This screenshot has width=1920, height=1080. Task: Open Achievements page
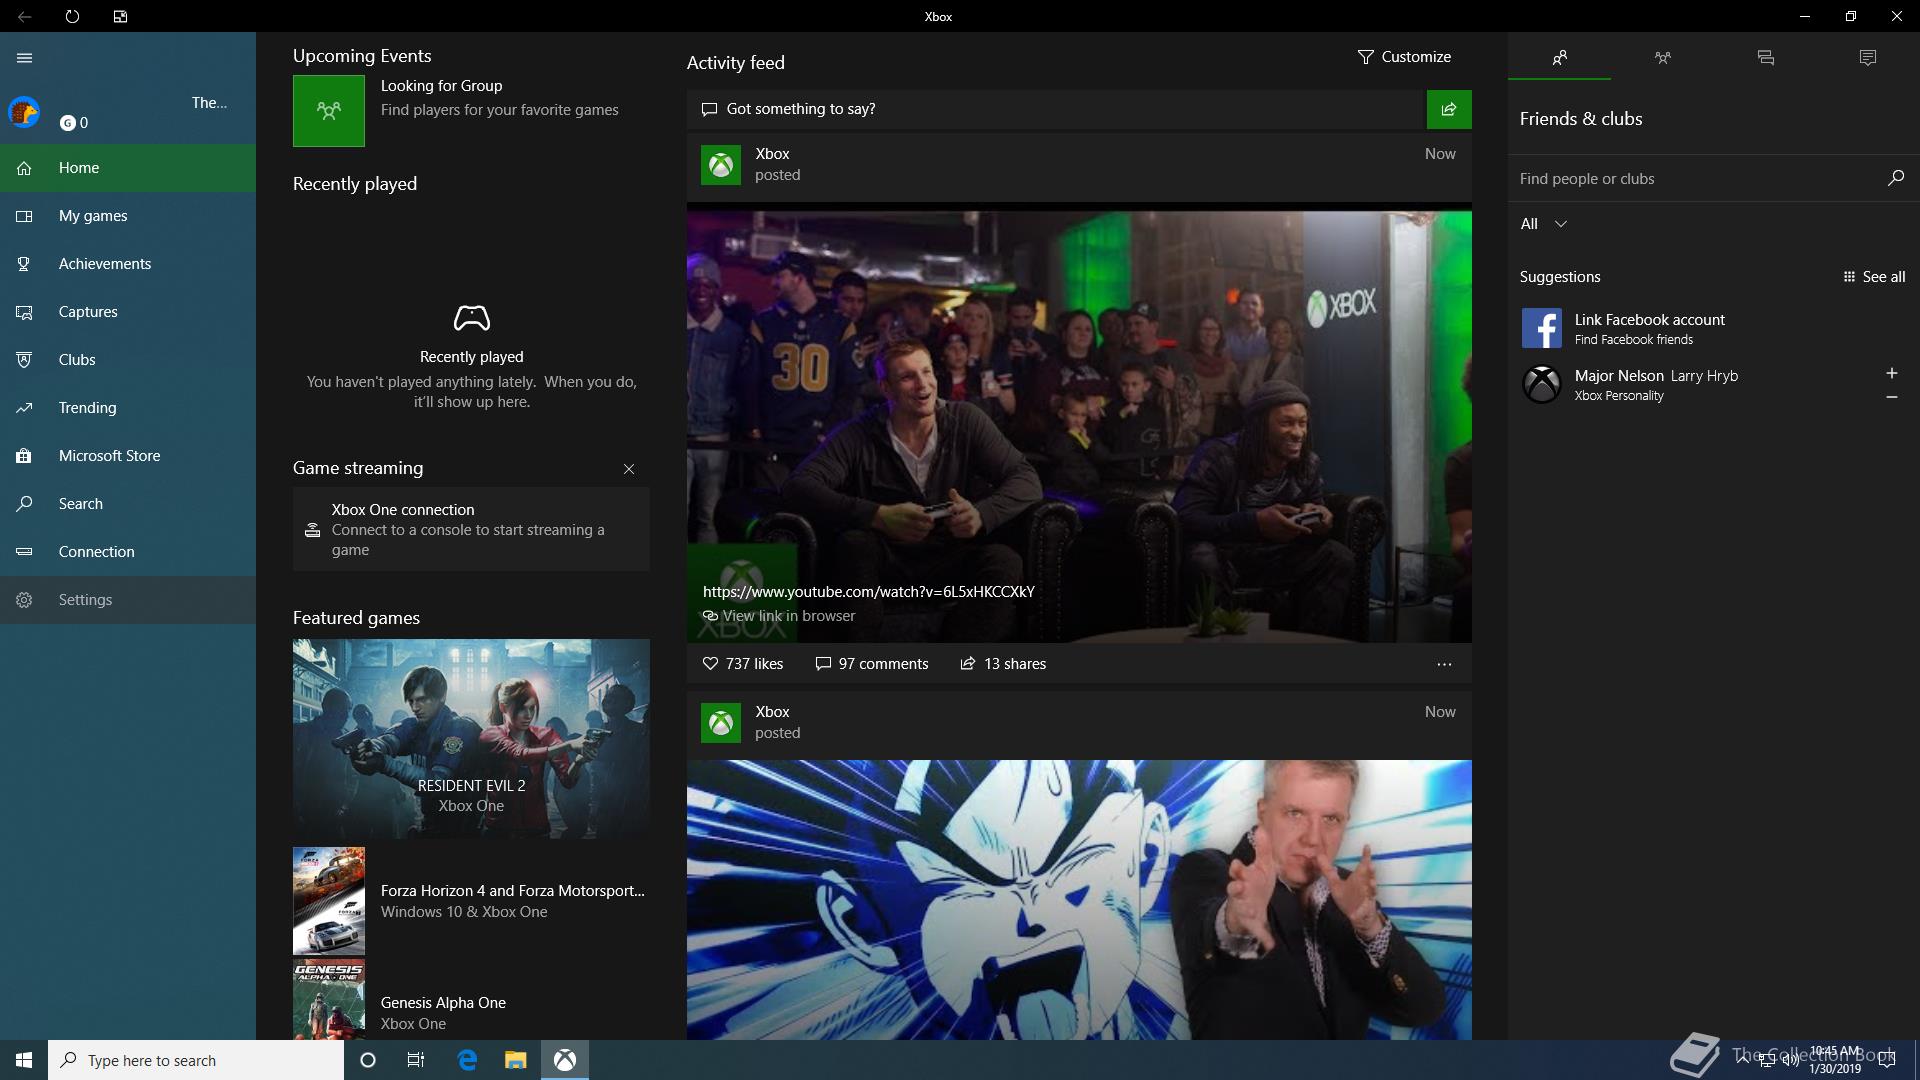coord(128,264)
